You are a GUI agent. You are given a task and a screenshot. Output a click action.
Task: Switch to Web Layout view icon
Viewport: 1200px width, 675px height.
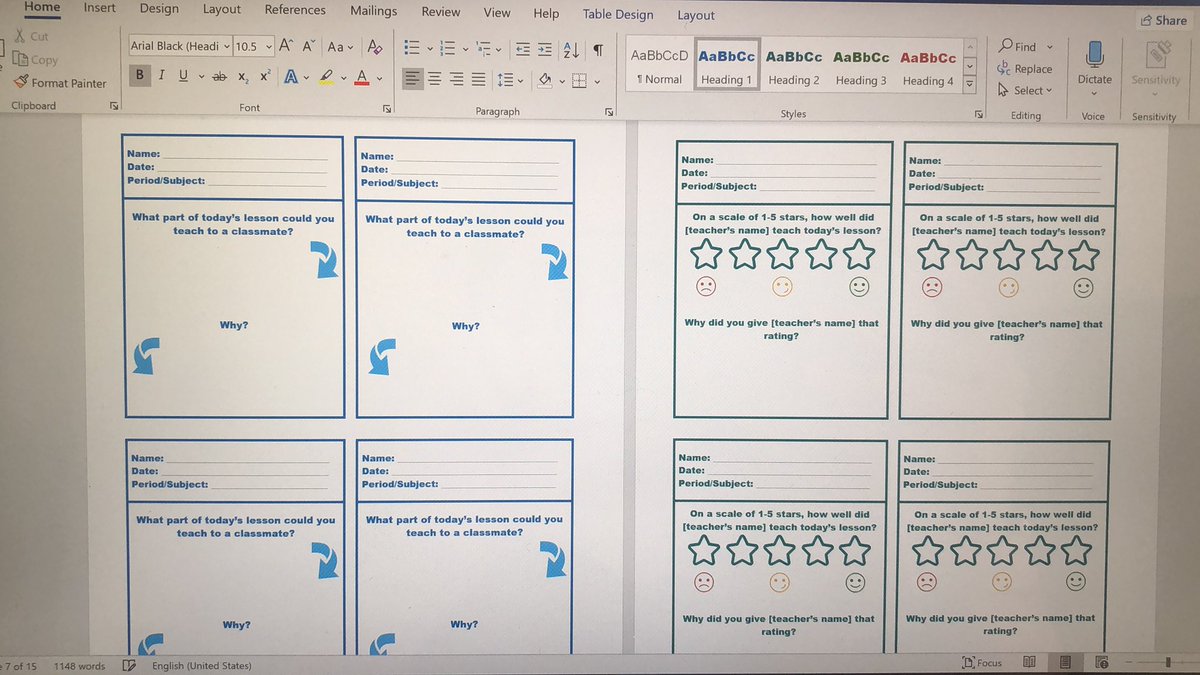tap(1102, 662)
